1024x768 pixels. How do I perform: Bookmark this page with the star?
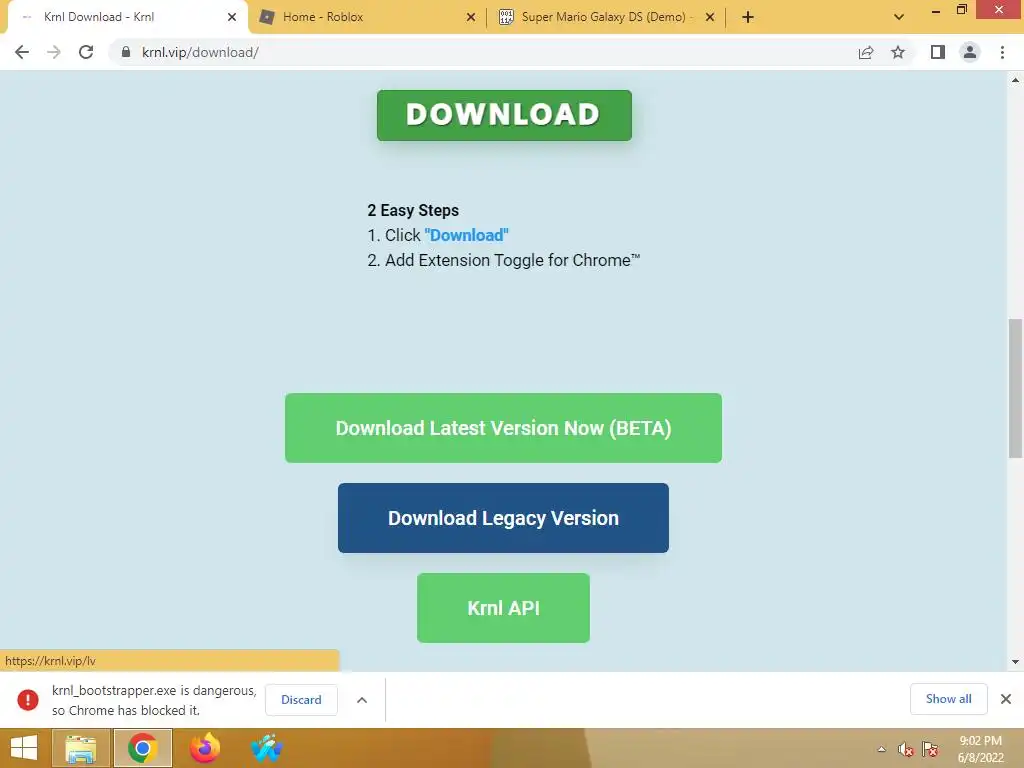(898, 52)
